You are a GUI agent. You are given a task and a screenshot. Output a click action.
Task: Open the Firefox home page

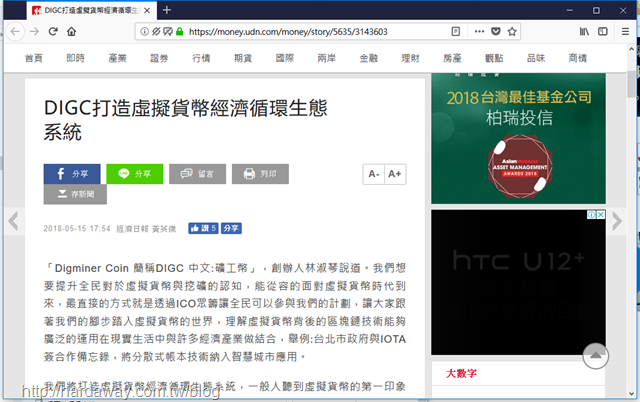coord(72,31)
